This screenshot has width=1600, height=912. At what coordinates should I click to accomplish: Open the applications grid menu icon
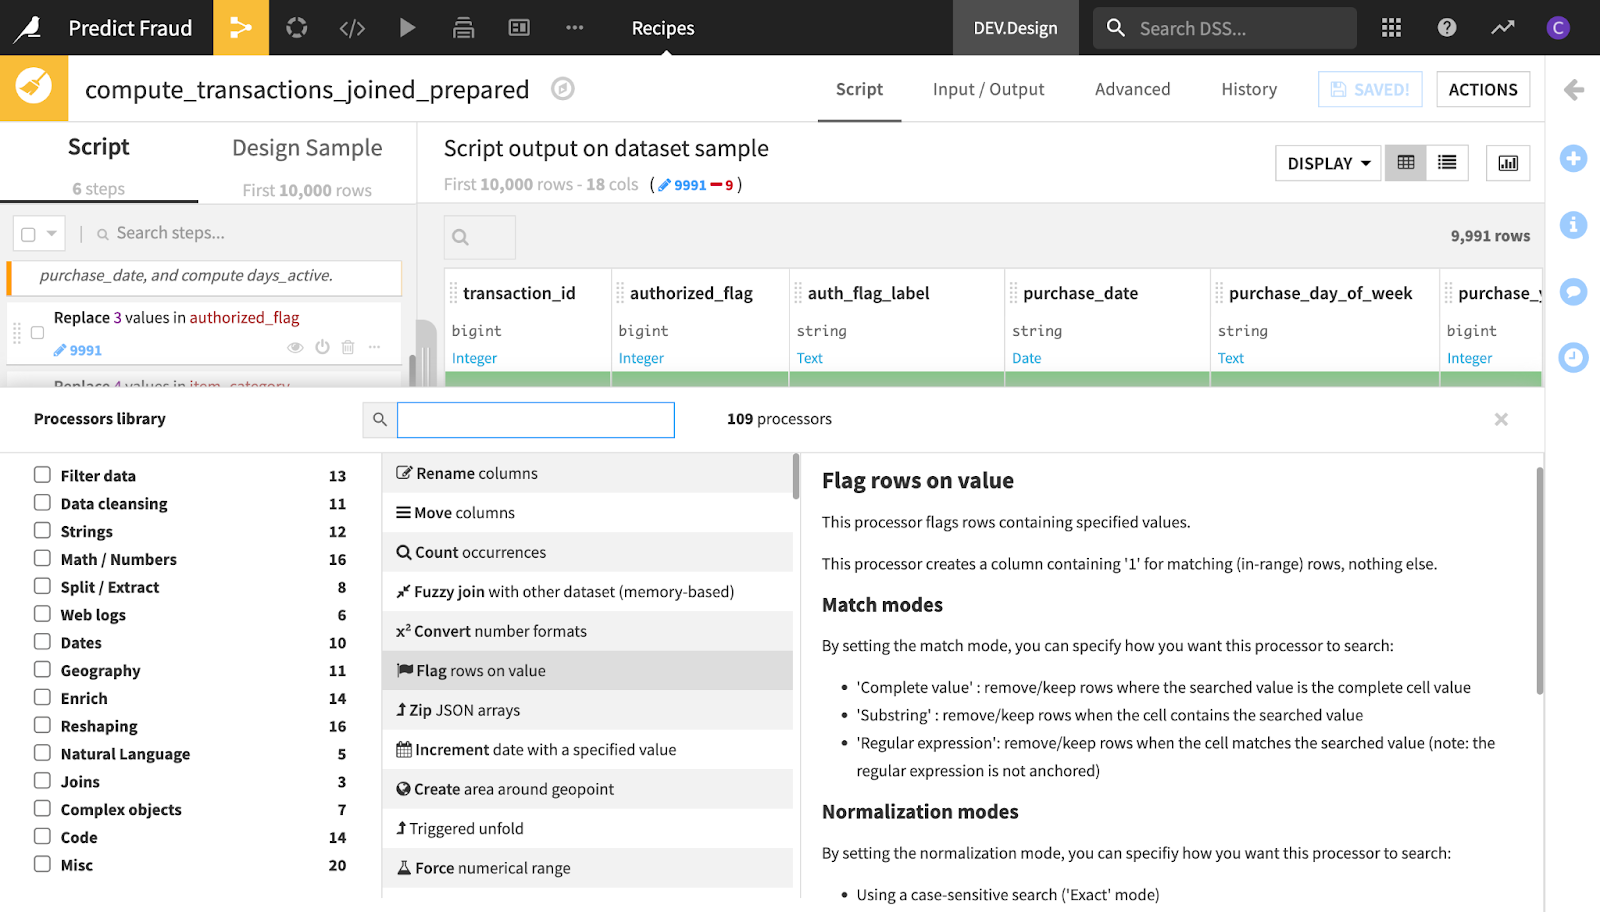1391,28
